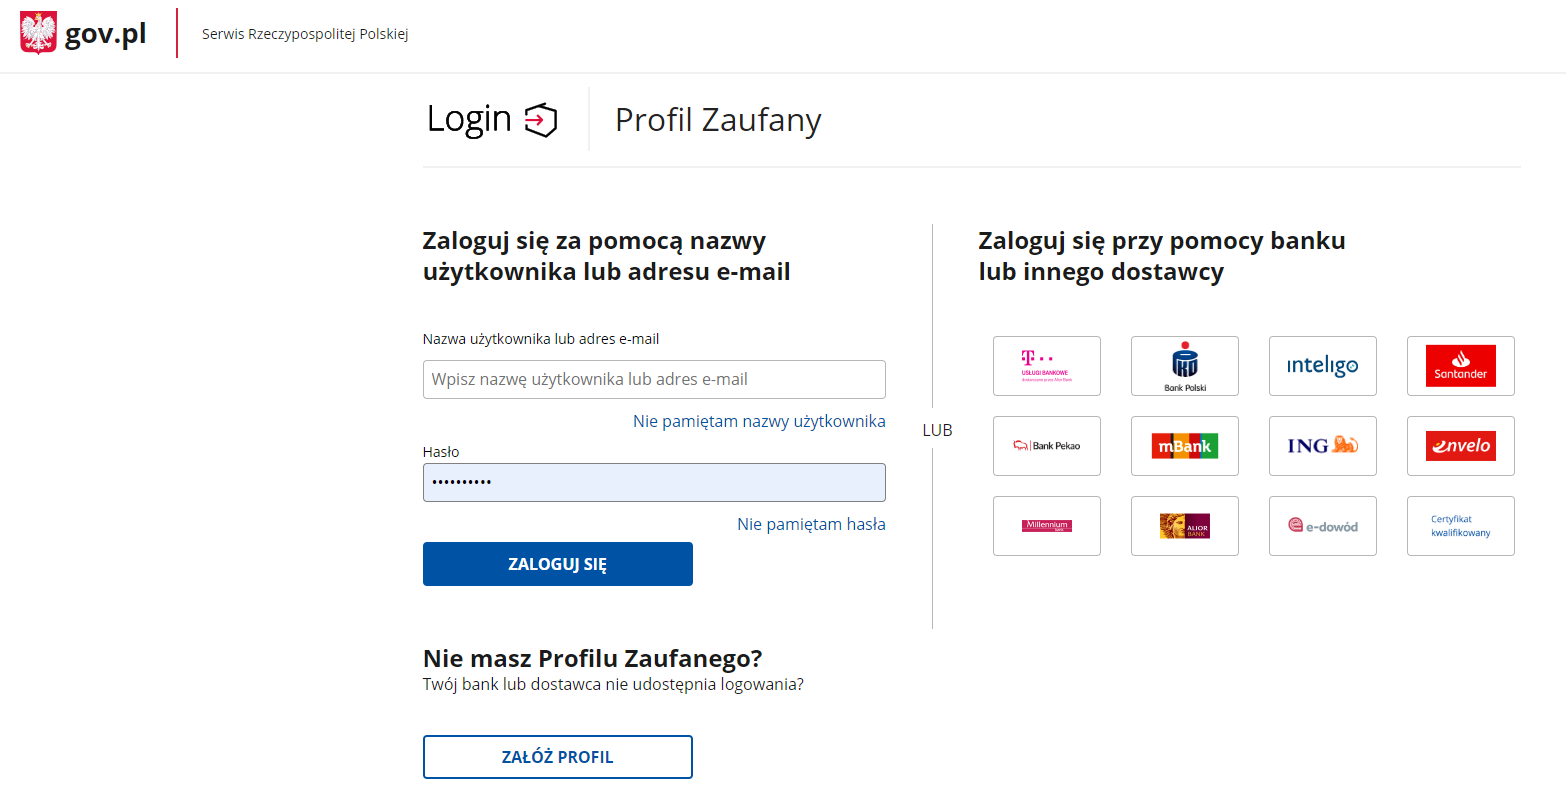The image size is (1566, 809).
Task: Select the Bank Pekao tile
Action: click(x=1047, y=446)
